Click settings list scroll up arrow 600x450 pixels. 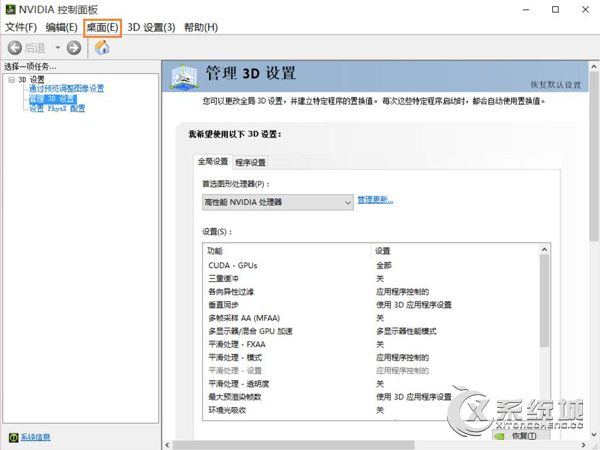click(544, 250)
